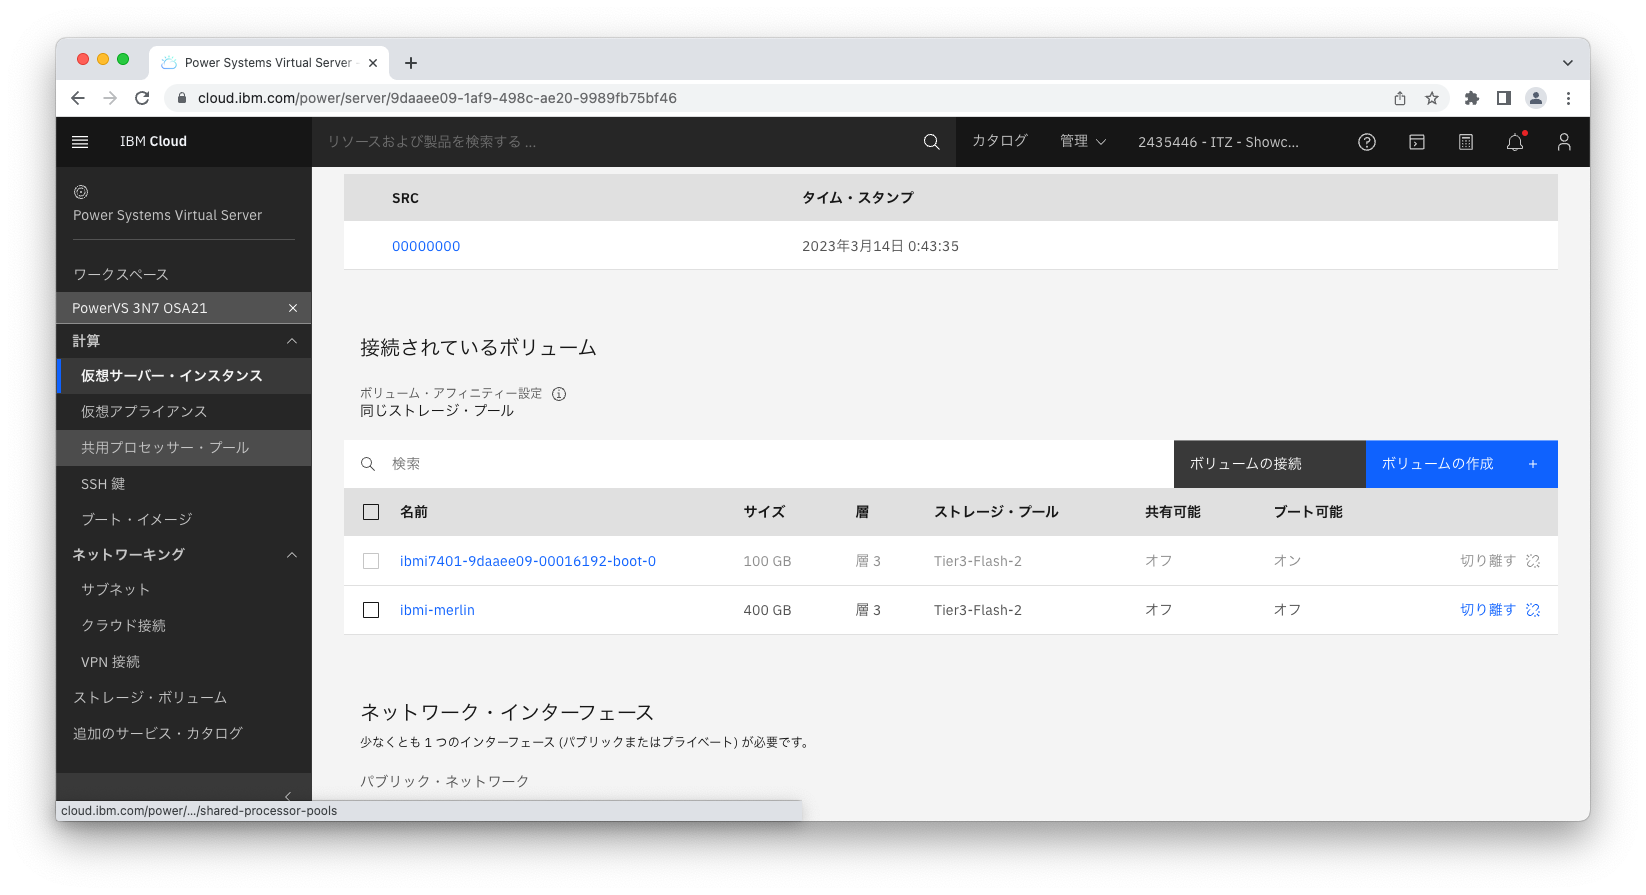Open the IBM Cloud hamburger navigation menu
The image size is (1646, 895).
[80, 142]
